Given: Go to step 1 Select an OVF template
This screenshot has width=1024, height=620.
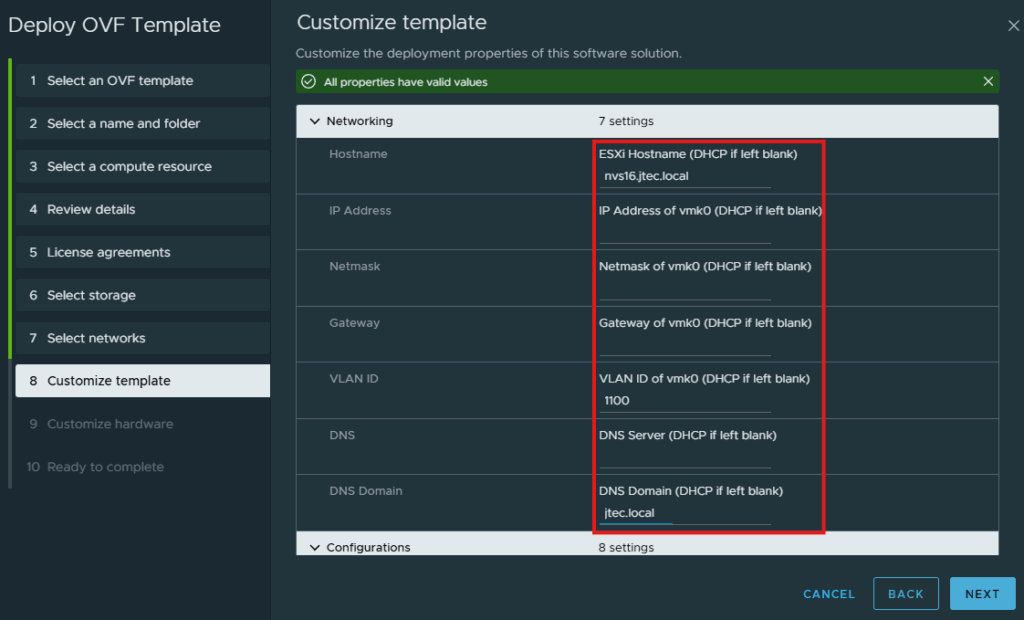Looking at the screenshot, I should 142,80.
